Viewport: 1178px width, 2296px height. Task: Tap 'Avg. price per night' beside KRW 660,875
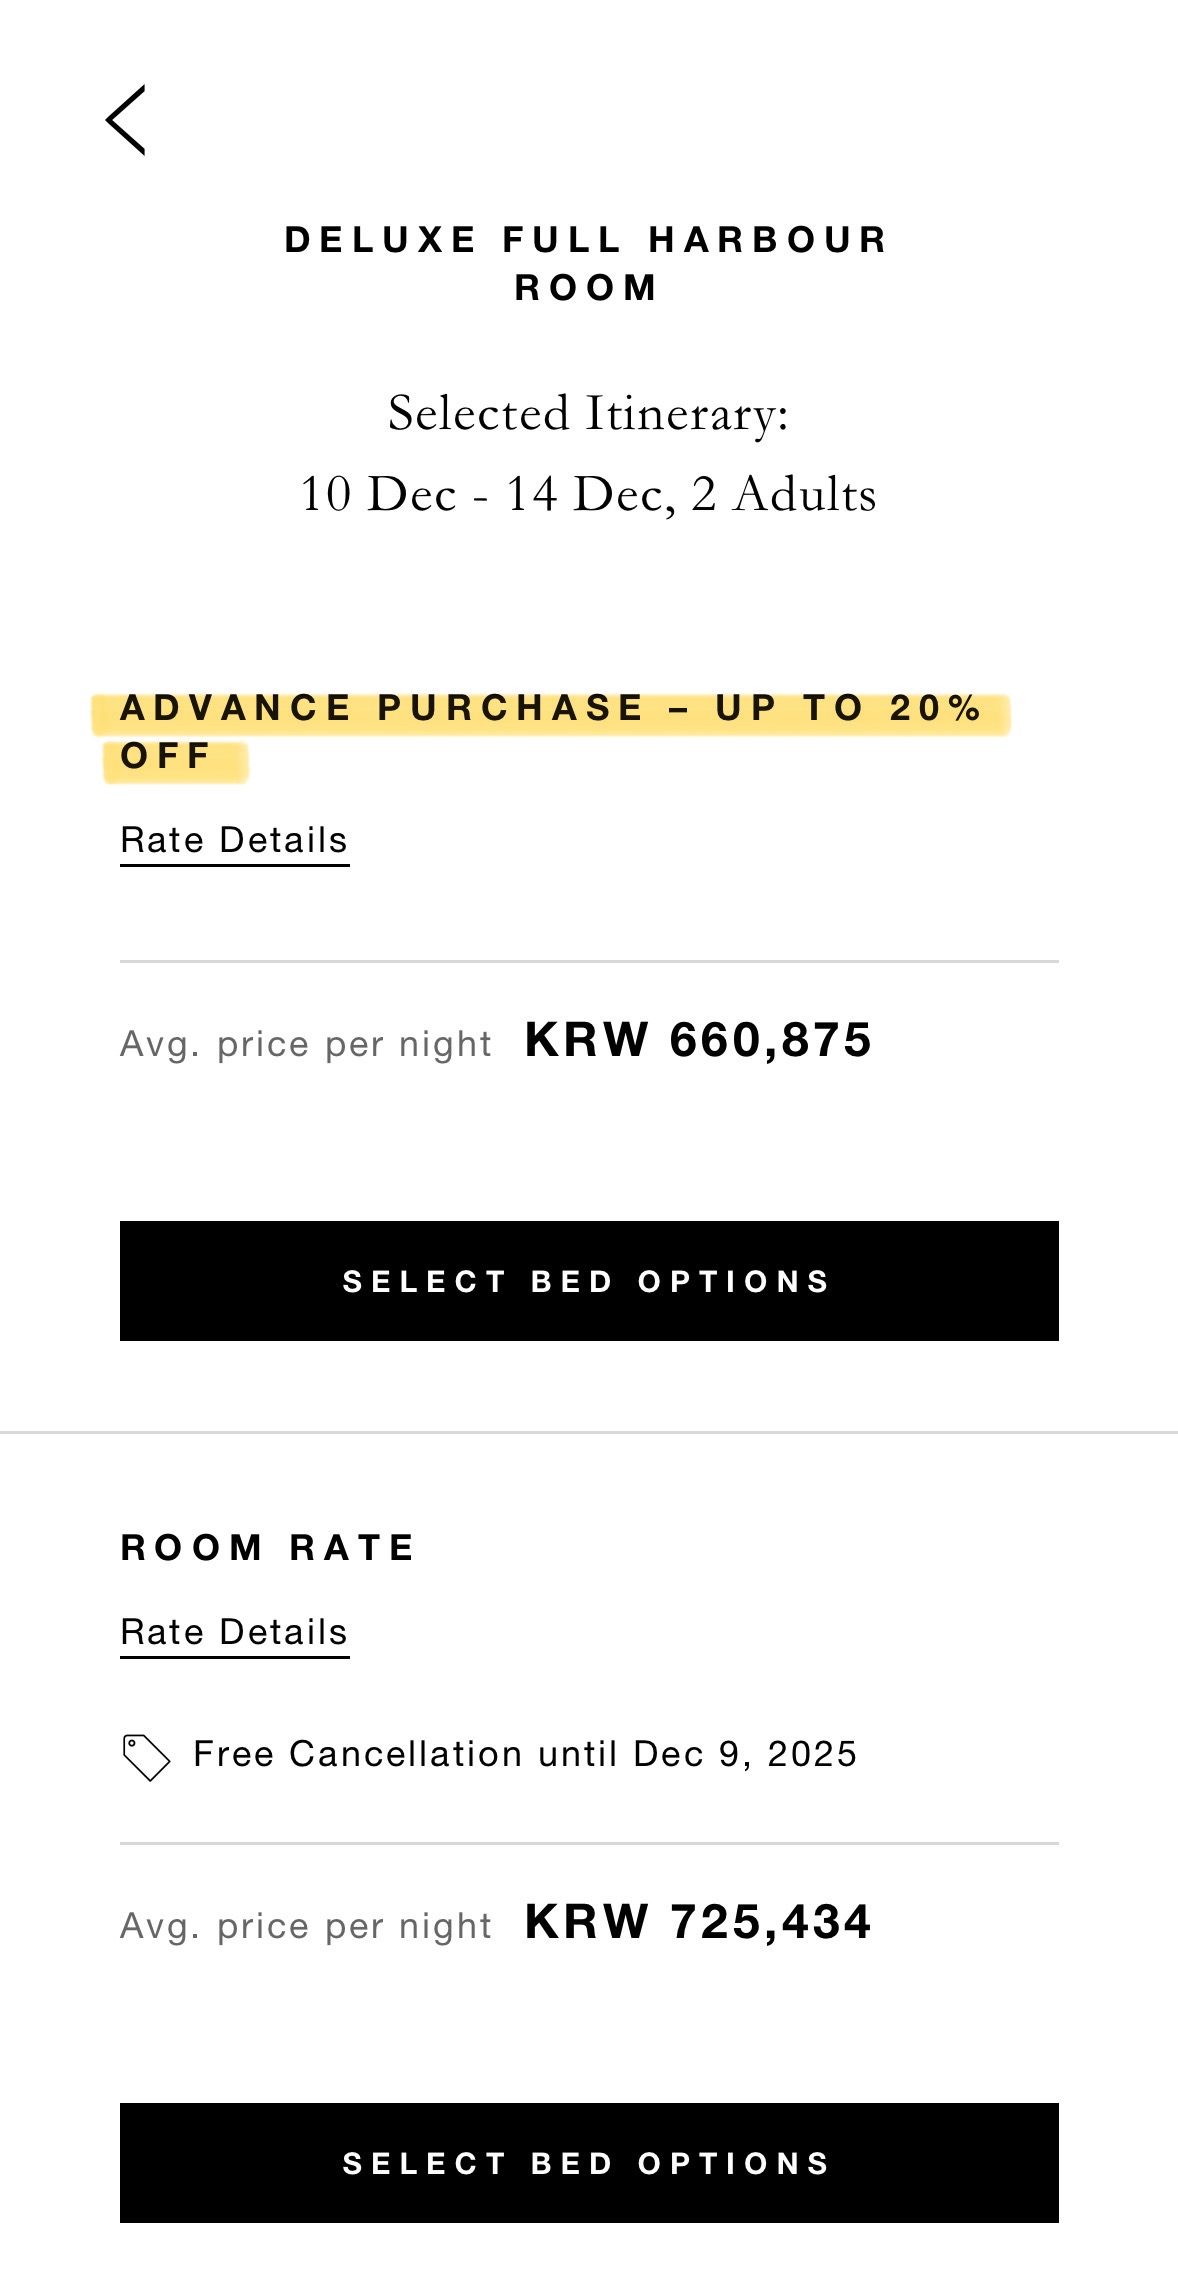[306, 1045]
